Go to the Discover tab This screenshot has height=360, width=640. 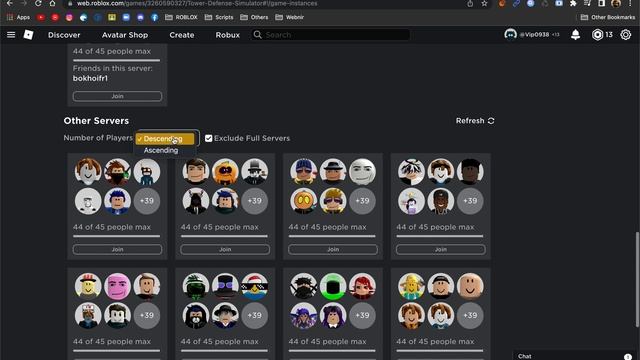tap(64, 35)
